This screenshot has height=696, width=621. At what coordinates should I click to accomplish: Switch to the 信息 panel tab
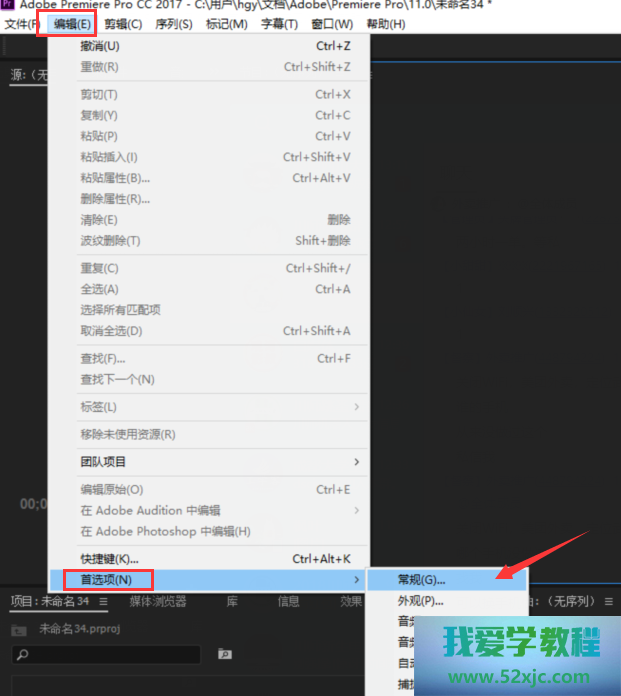click(288, 601)
